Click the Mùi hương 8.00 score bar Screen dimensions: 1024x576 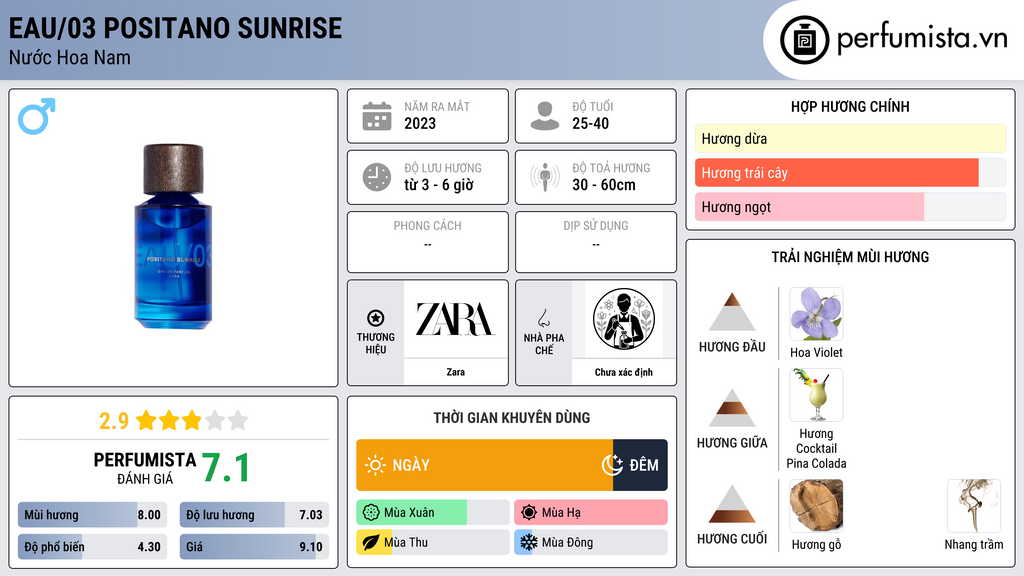pos(92,515)
